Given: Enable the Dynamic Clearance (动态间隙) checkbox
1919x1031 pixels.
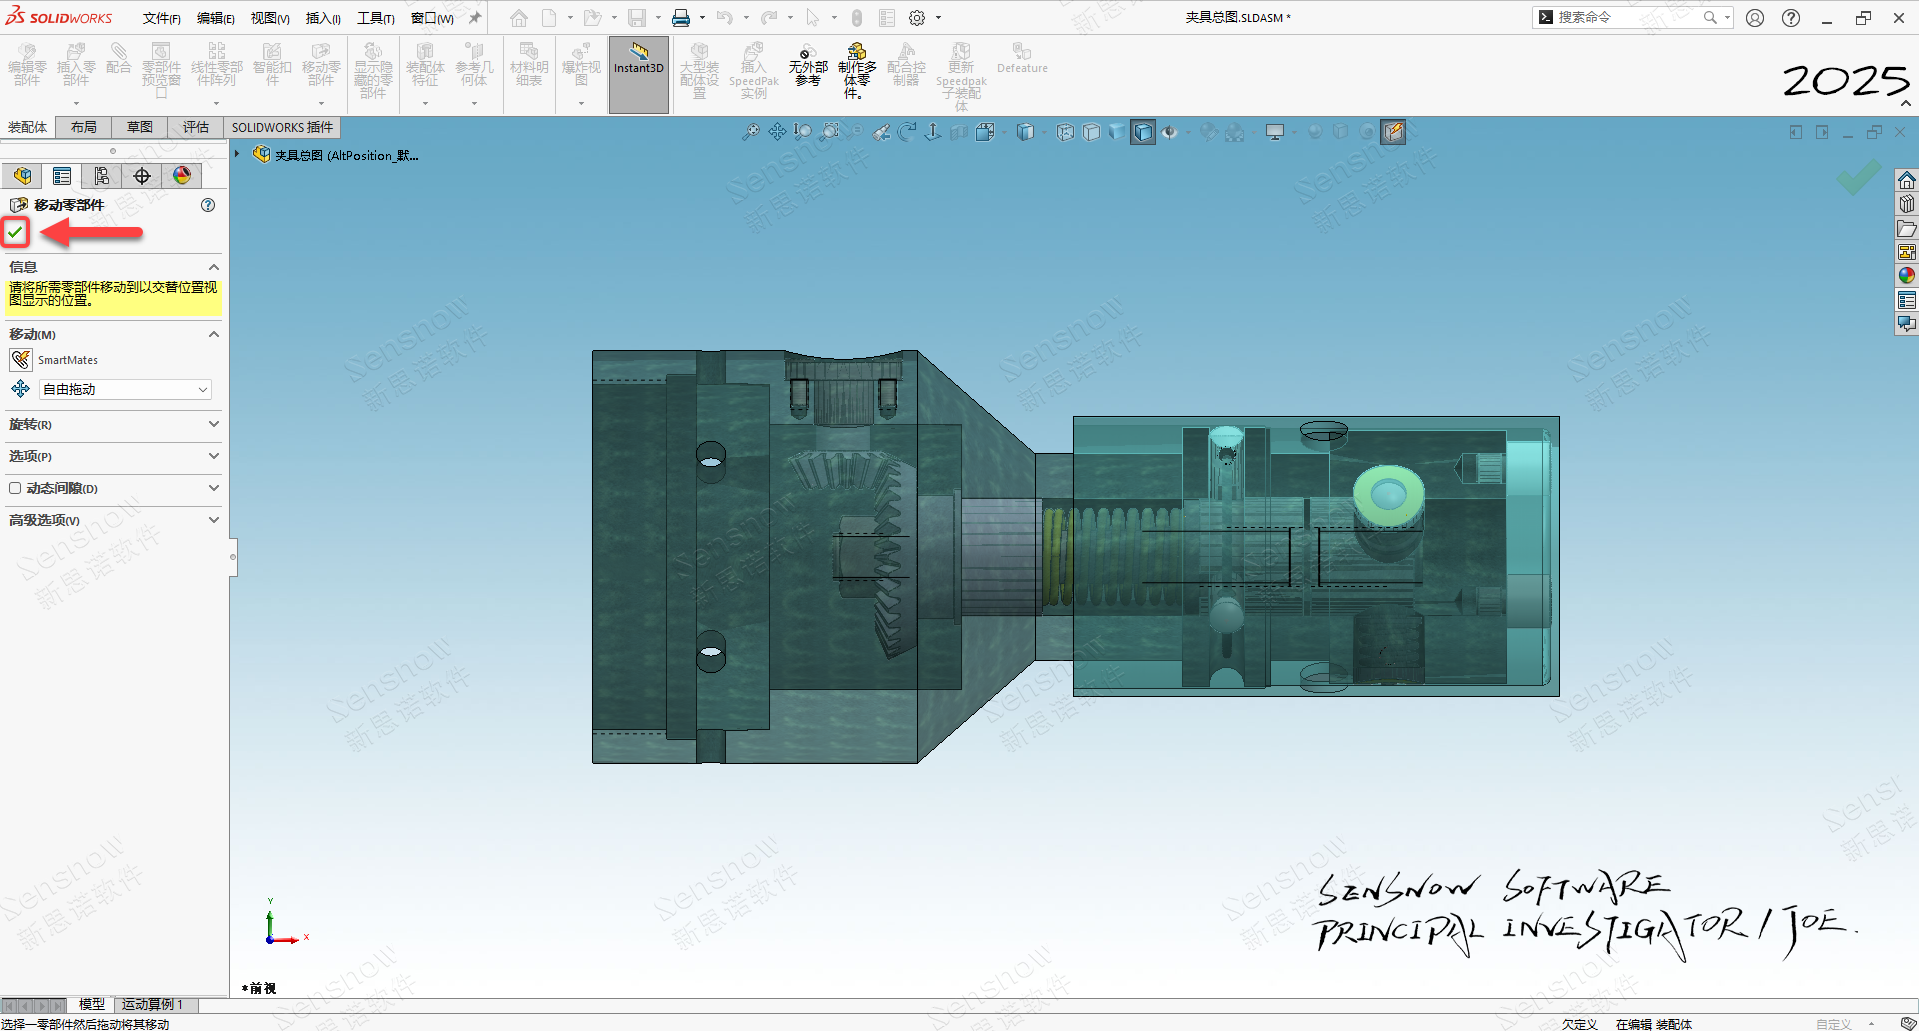Looking at the screenshot, I should pos(15,489).
